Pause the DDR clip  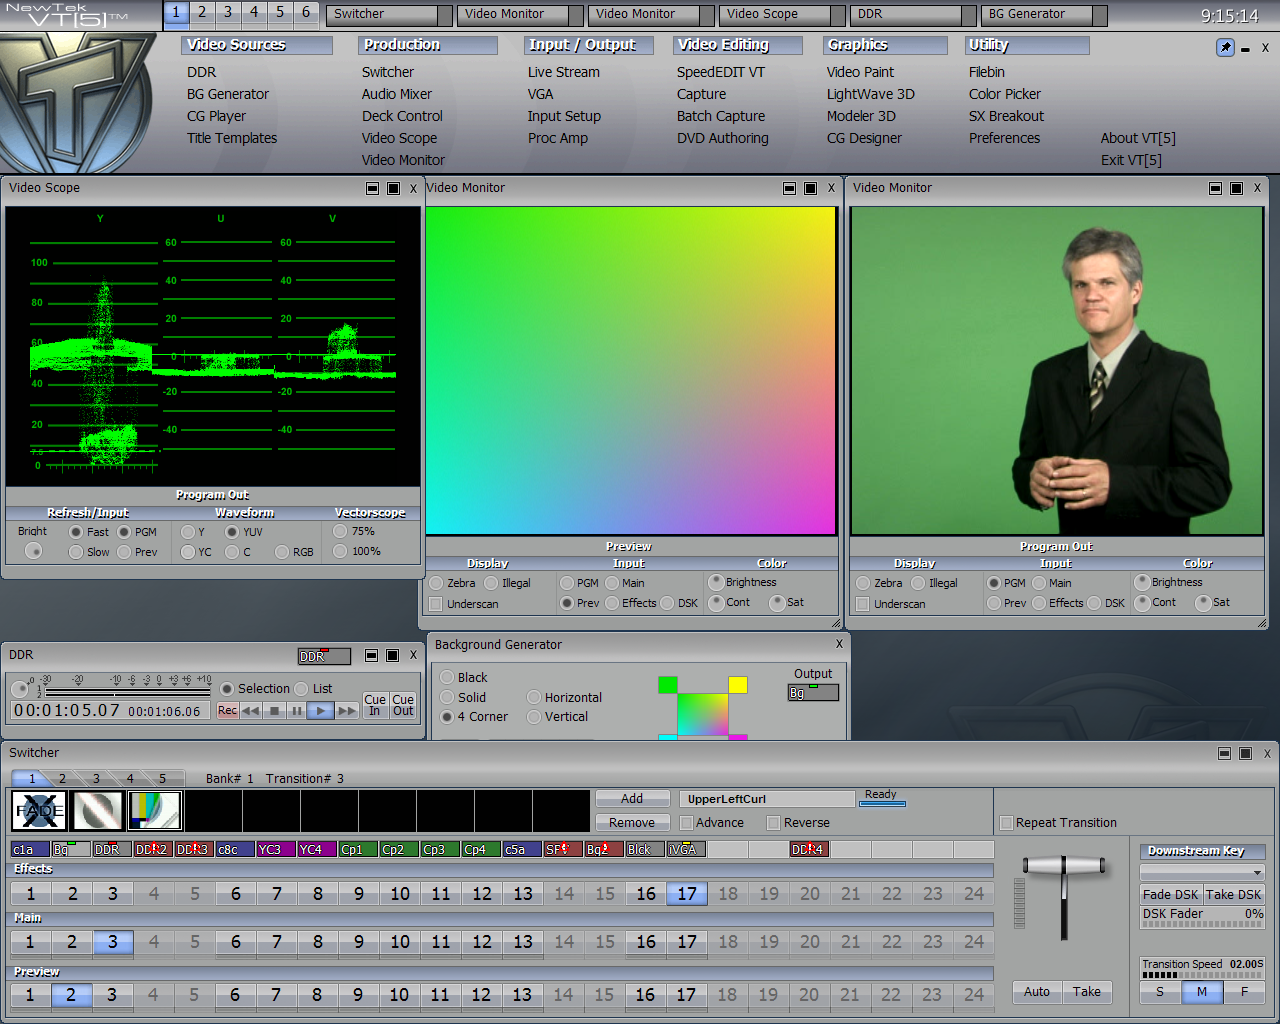(x=297, y=711)
